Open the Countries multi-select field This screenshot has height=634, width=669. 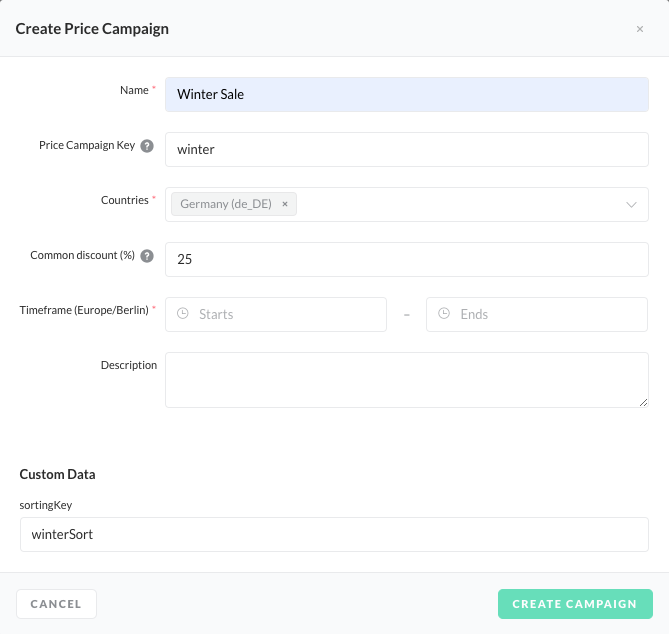[460, 205]
